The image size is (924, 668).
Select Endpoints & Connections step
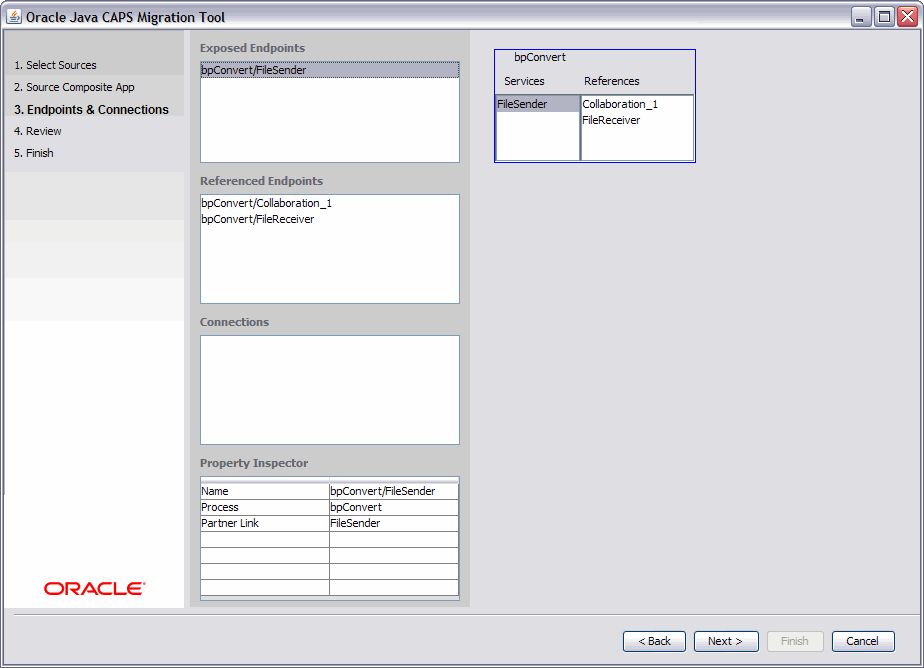click(91, 110)
